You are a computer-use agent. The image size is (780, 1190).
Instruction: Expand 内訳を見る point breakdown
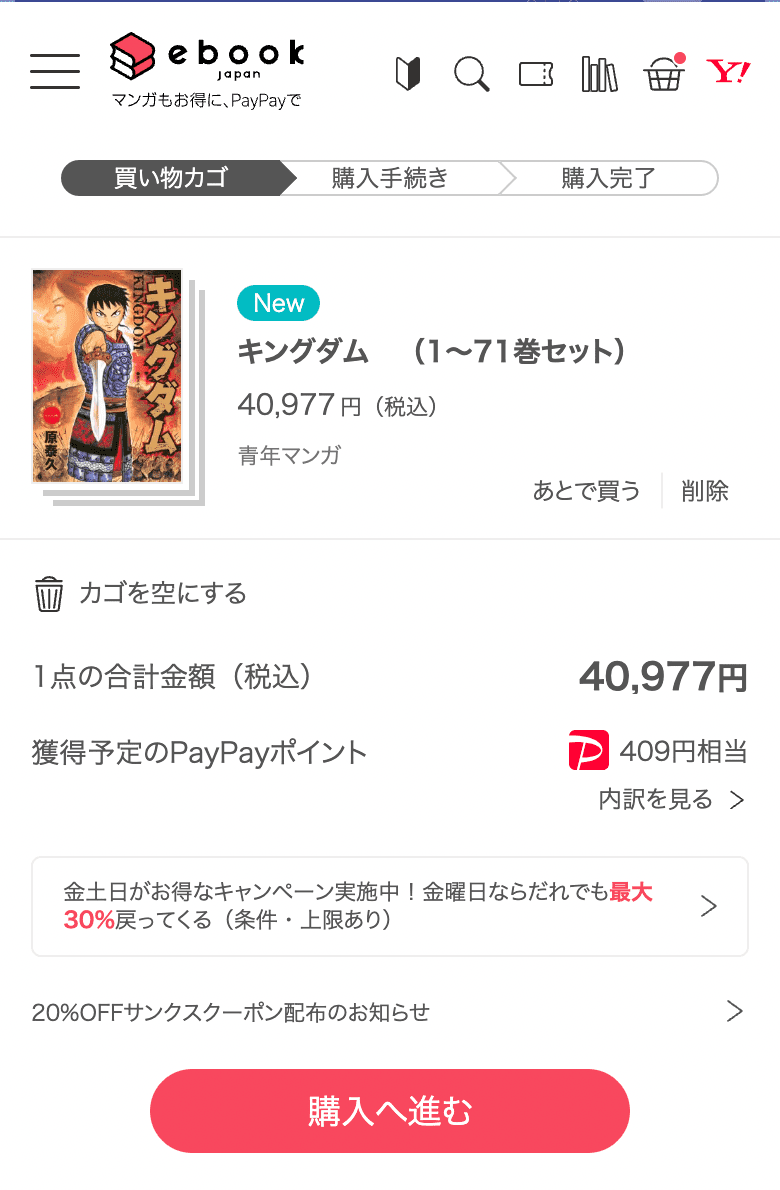[x=671, y=800]
